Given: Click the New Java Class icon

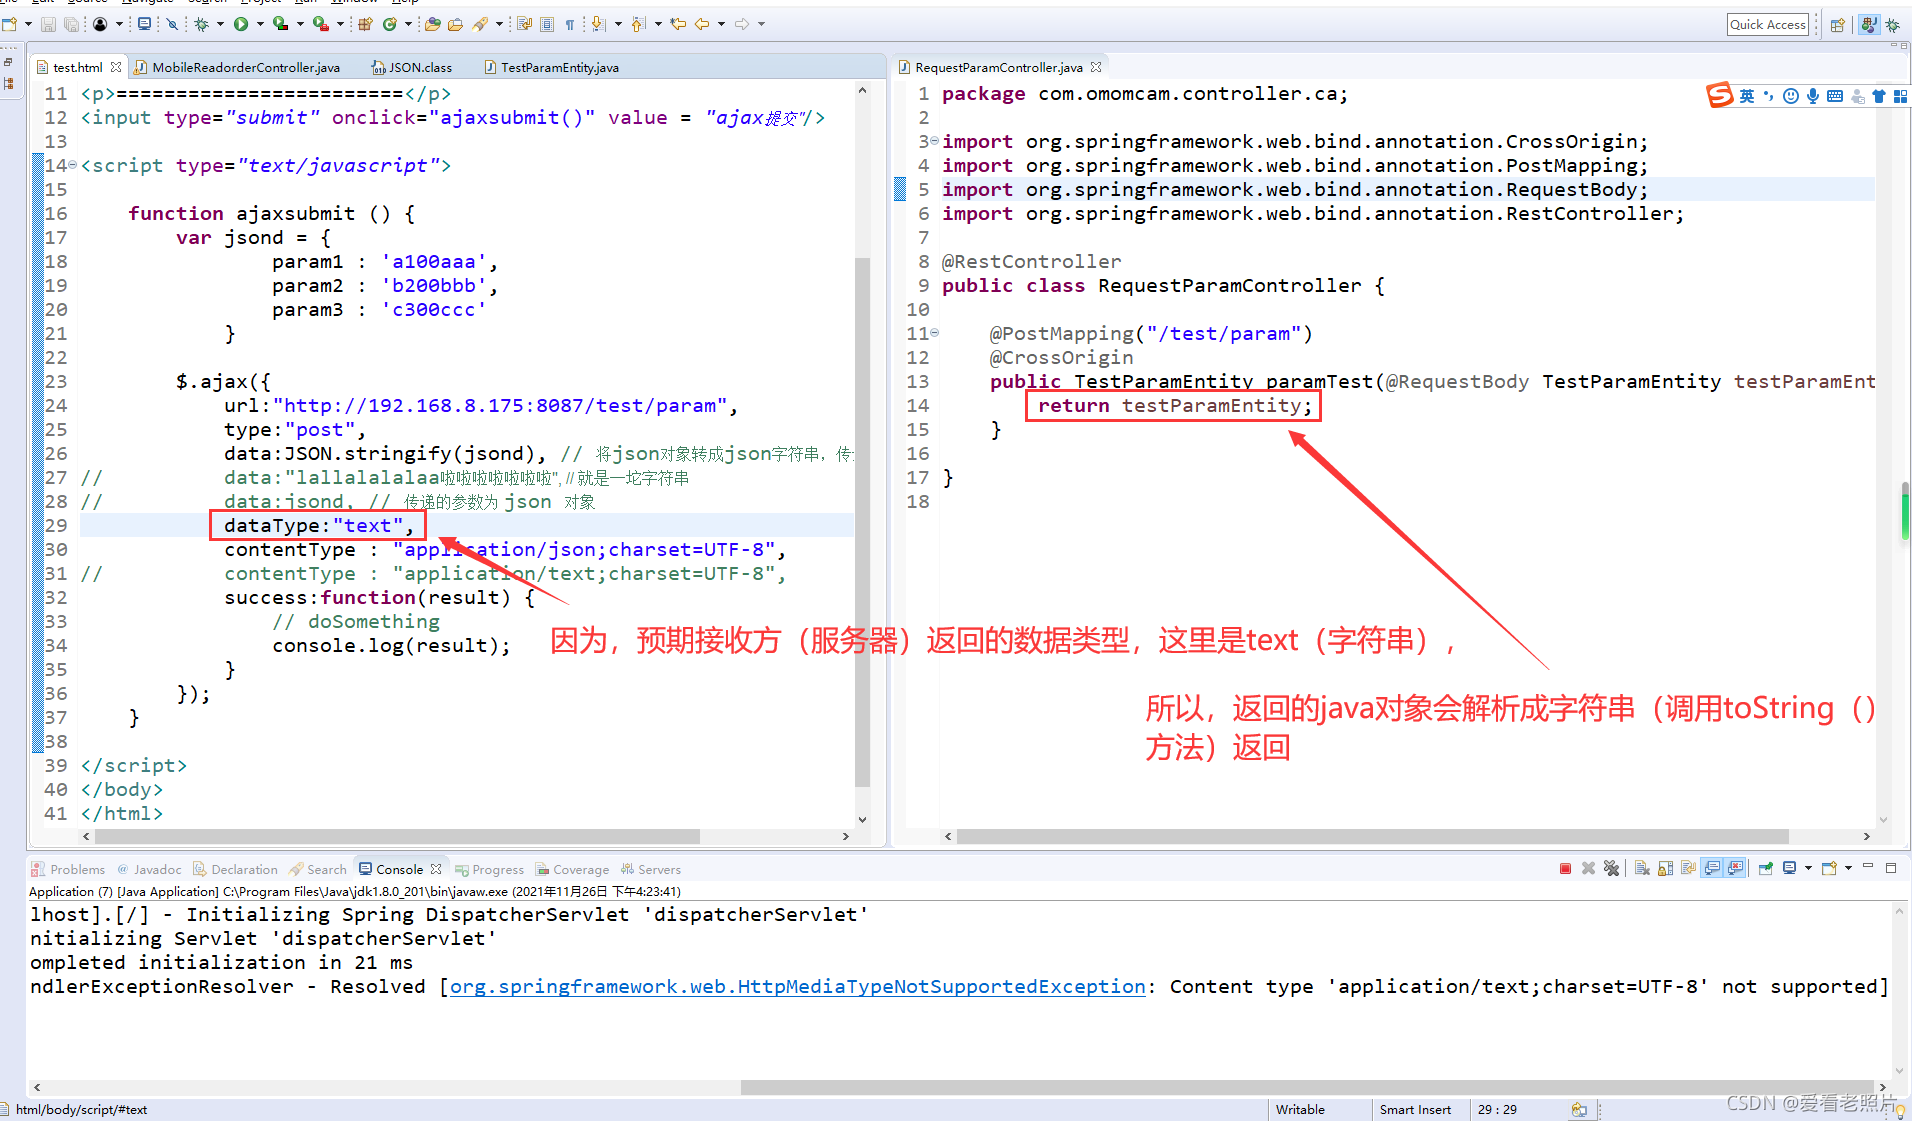Looking at the screenshot, I should pyautogui.click(x=390, y=24).
